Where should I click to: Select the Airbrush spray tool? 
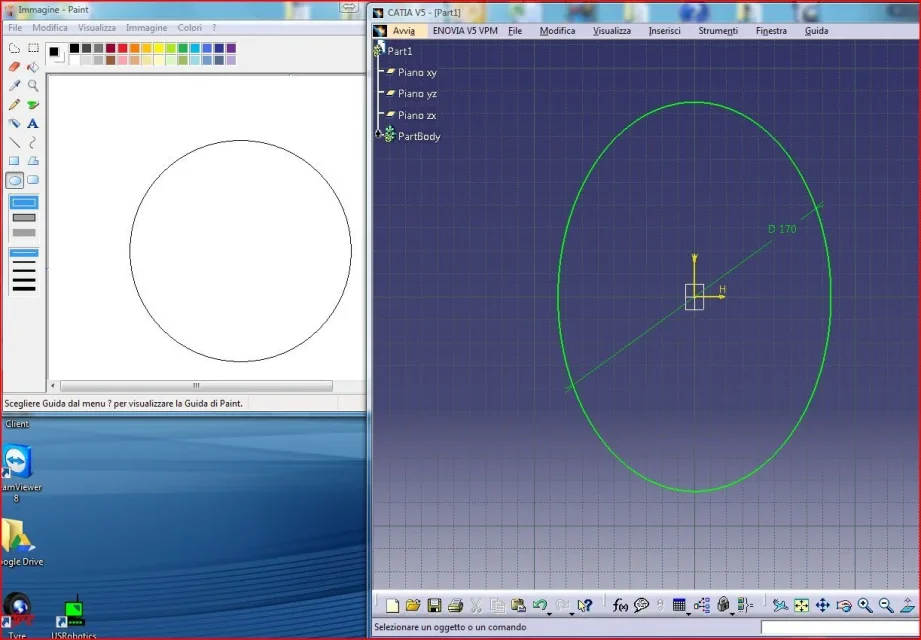14,123
